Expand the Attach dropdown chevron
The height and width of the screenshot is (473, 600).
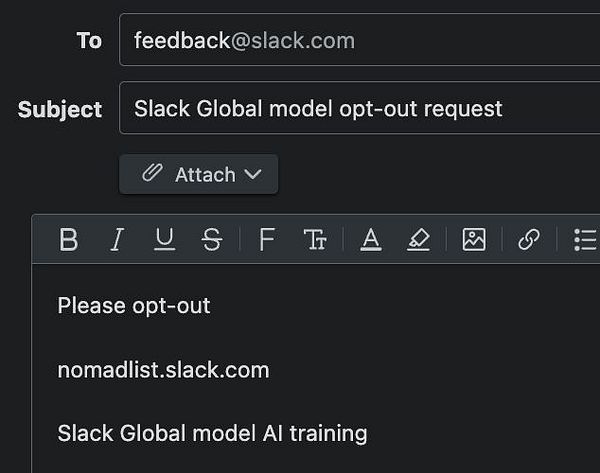pyautogui.click(x=253, y=174)
